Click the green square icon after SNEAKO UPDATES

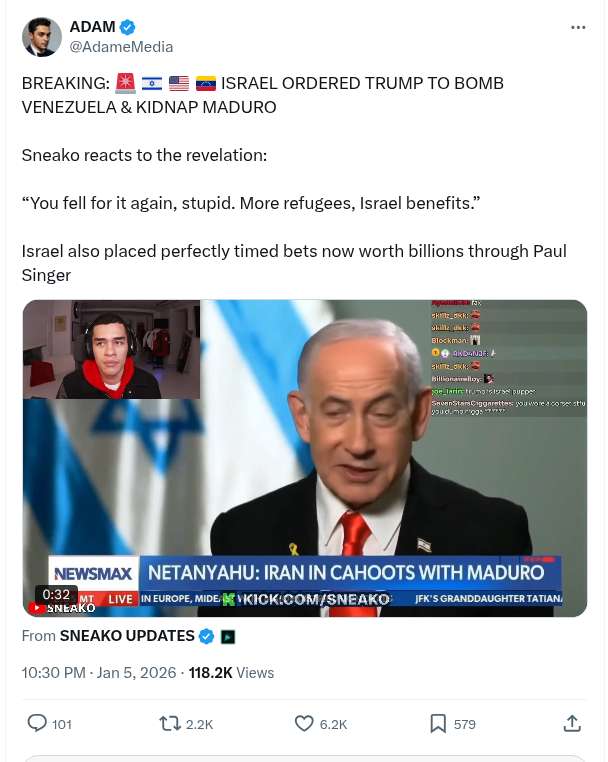[228, 637]
